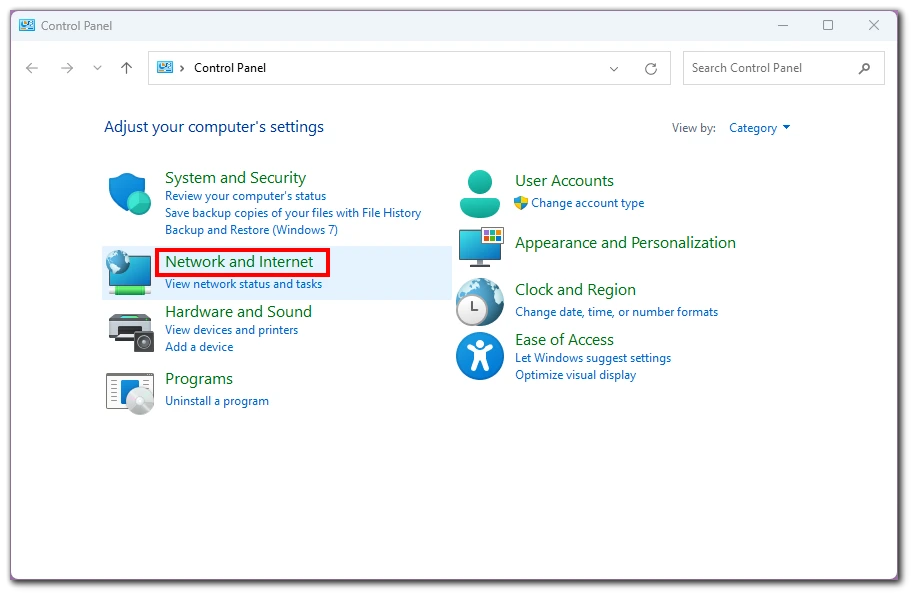Open System and Security
This screenshot has width=916, height=598.
click(x=235, y=178)
